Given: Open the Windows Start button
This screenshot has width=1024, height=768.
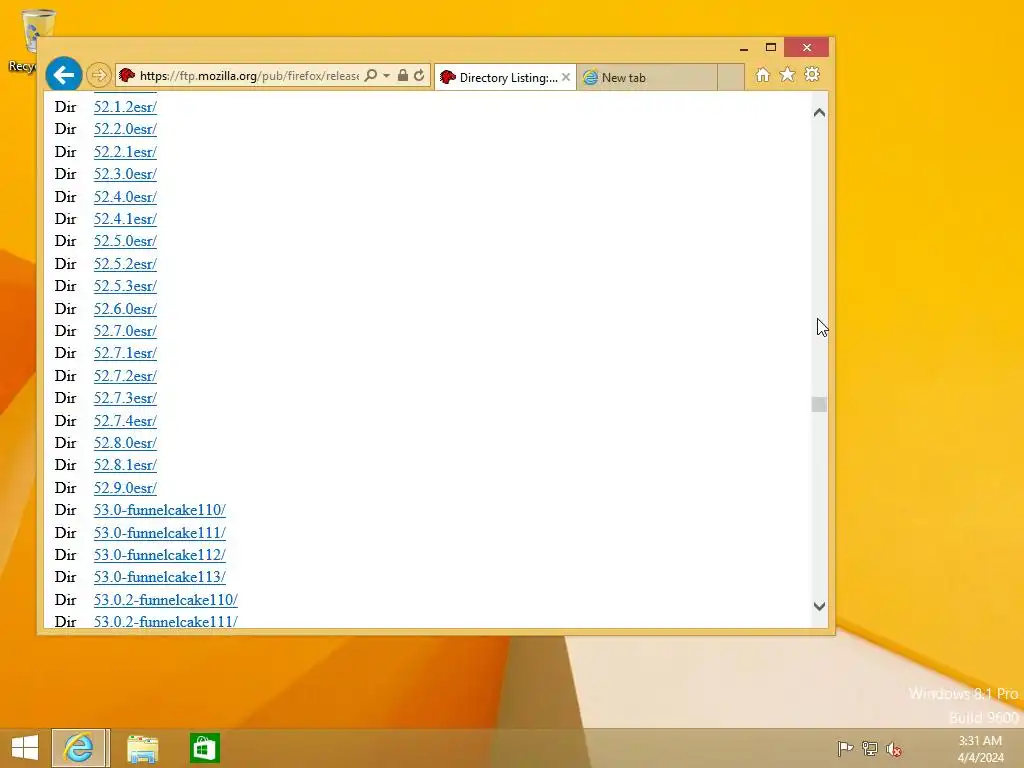Looking at the screenshot, I should tap(25, 748).
